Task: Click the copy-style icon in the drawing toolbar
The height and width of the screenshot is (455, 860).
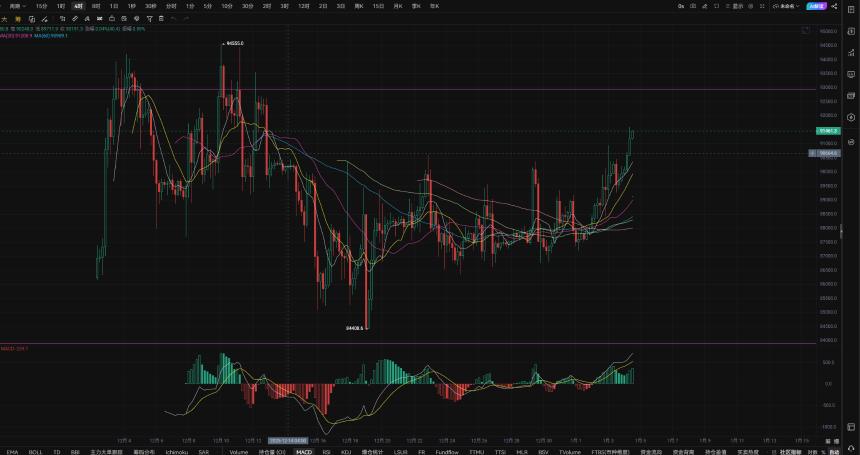Action: [x=32, y=19]
